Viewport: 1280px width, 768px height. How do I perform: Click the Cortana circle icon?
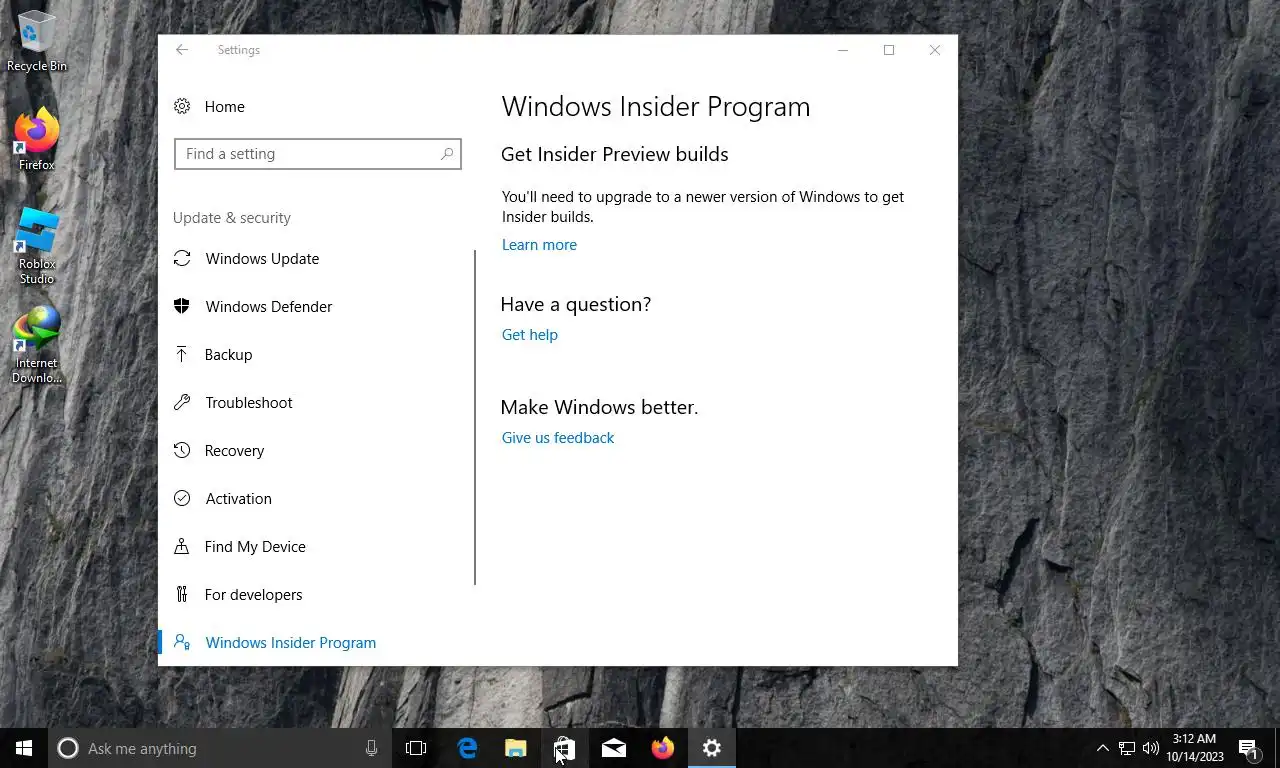tap(68, 748)
